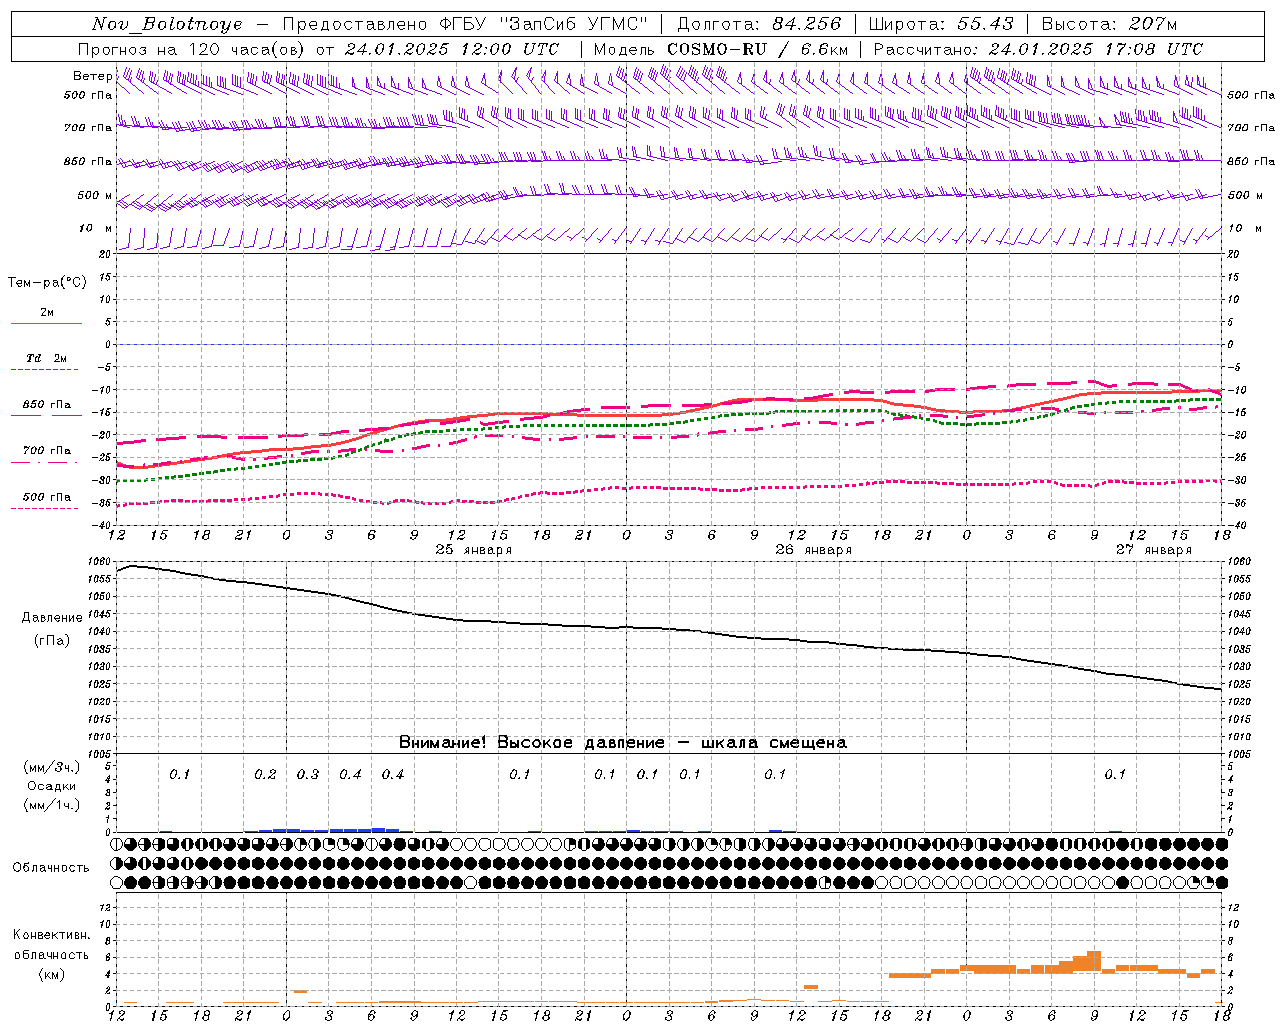Click the Долгота: 84.256 header value

(x=759, y=24)
